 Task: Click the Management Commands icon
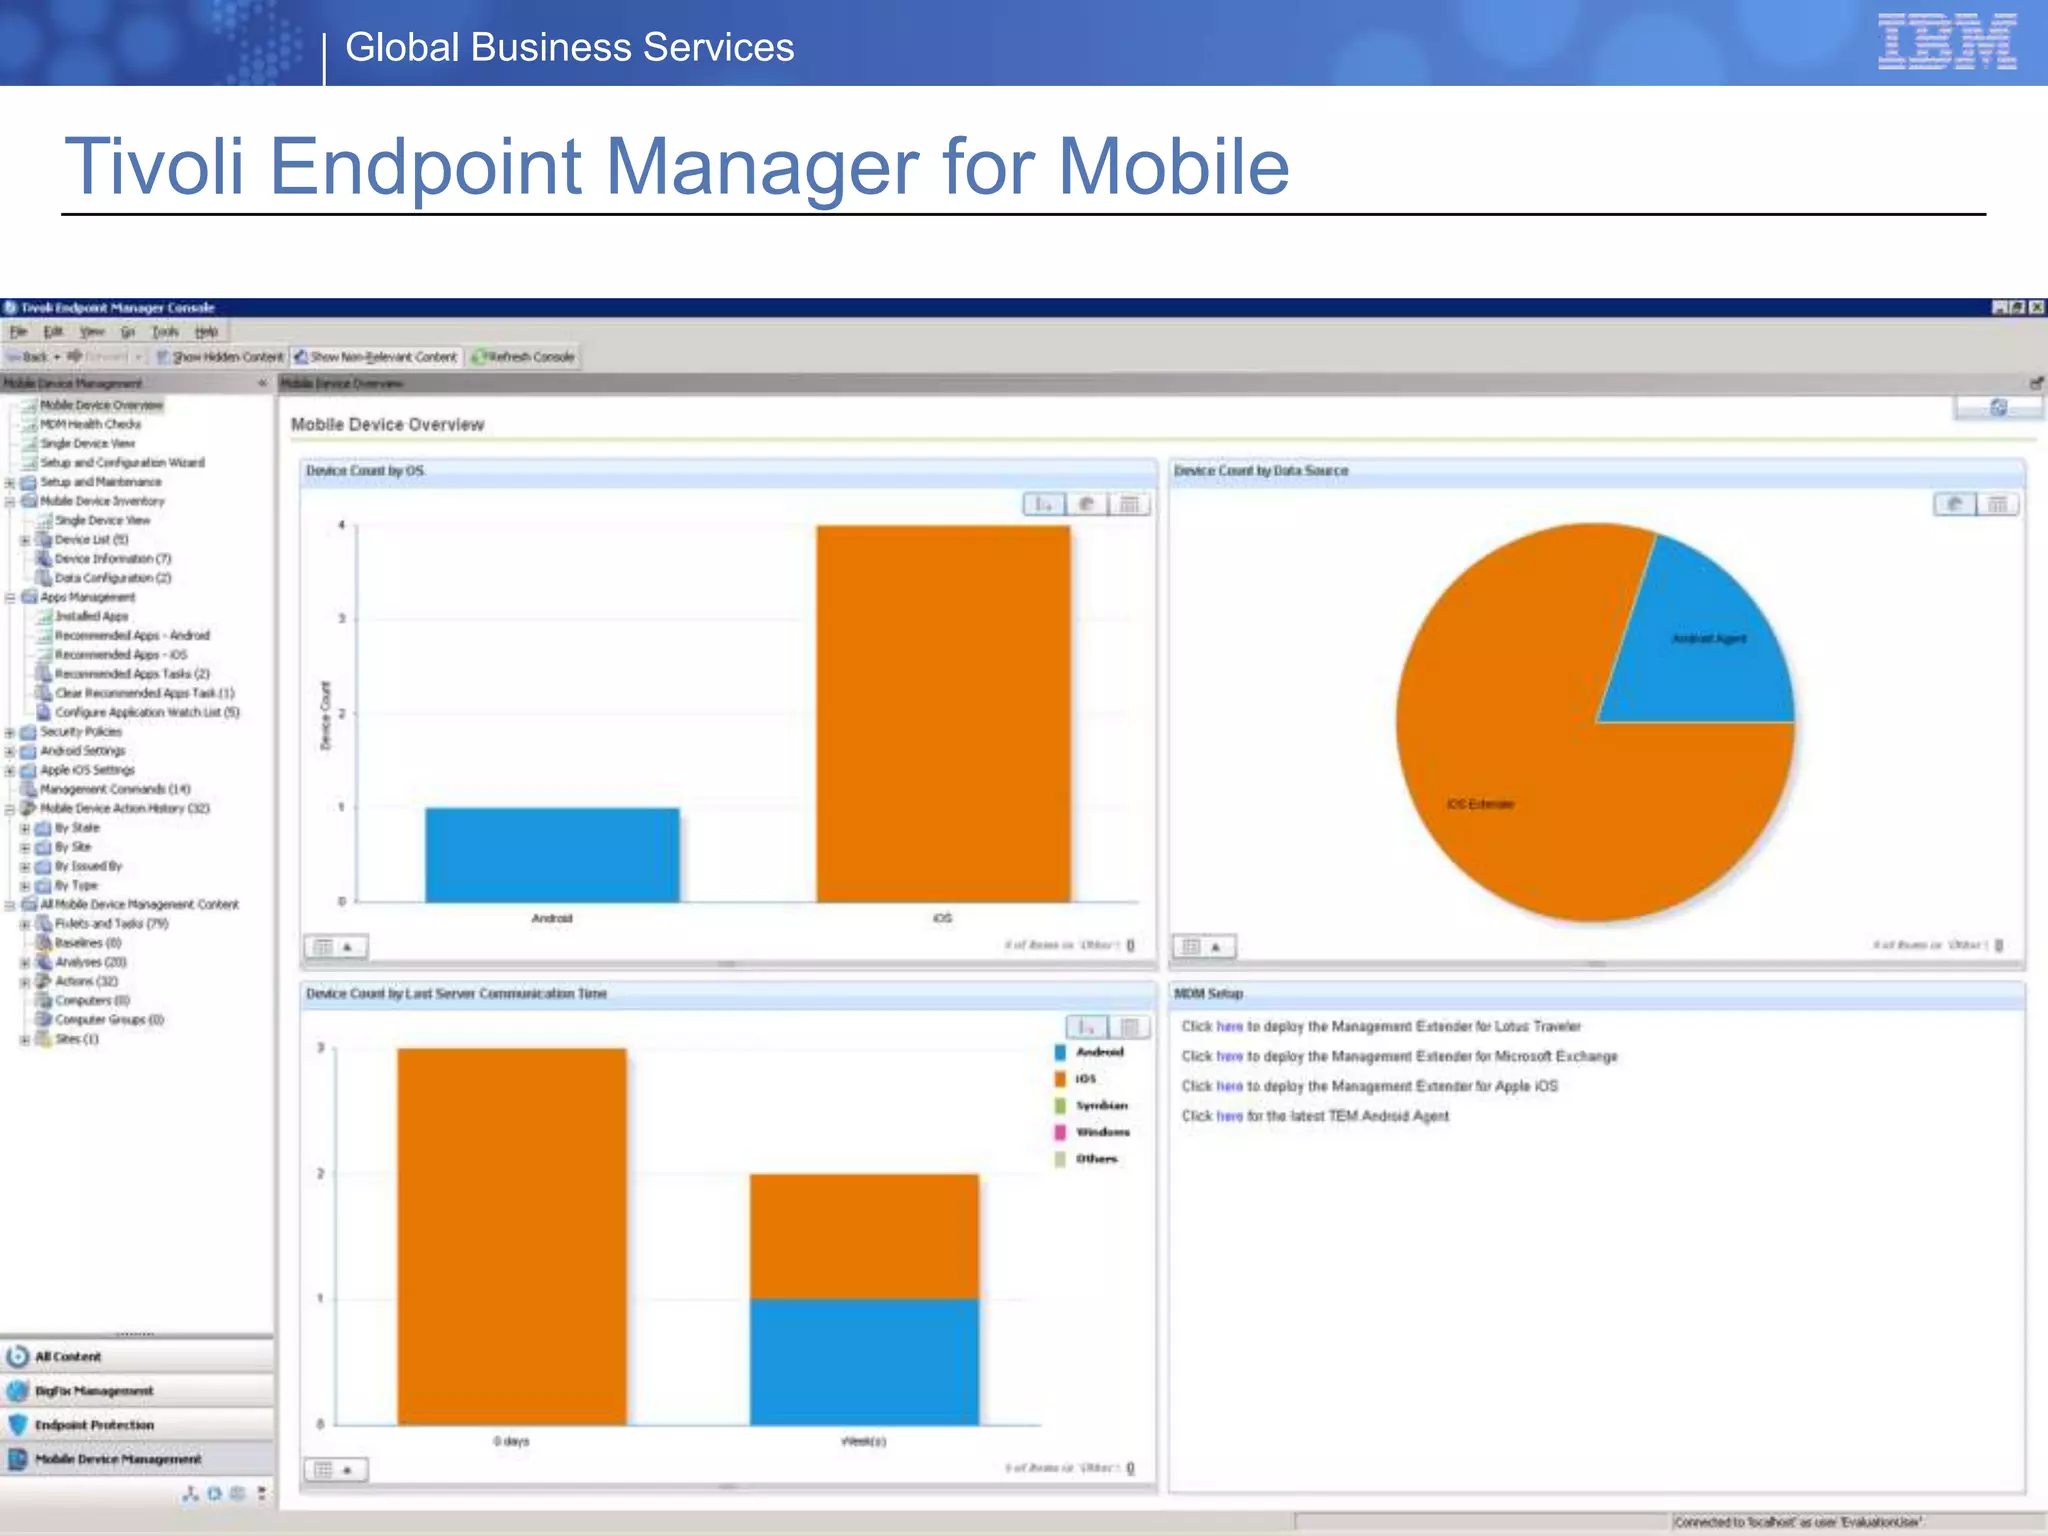tap(30, 789)
